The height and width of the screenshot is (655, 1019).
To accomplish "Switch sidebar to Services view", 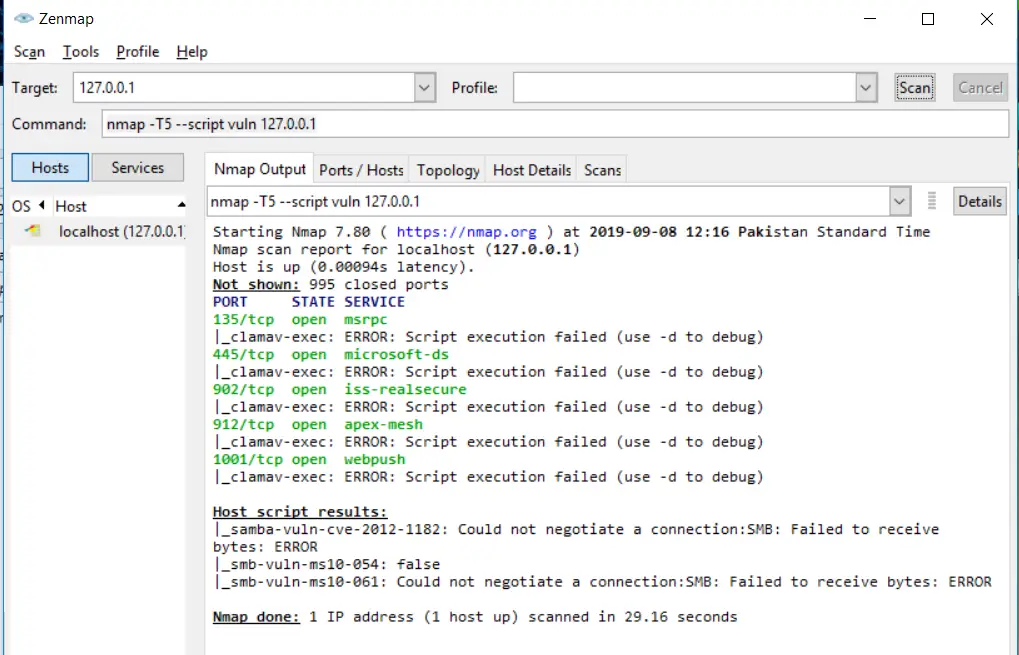I will (x=138, y=168).
